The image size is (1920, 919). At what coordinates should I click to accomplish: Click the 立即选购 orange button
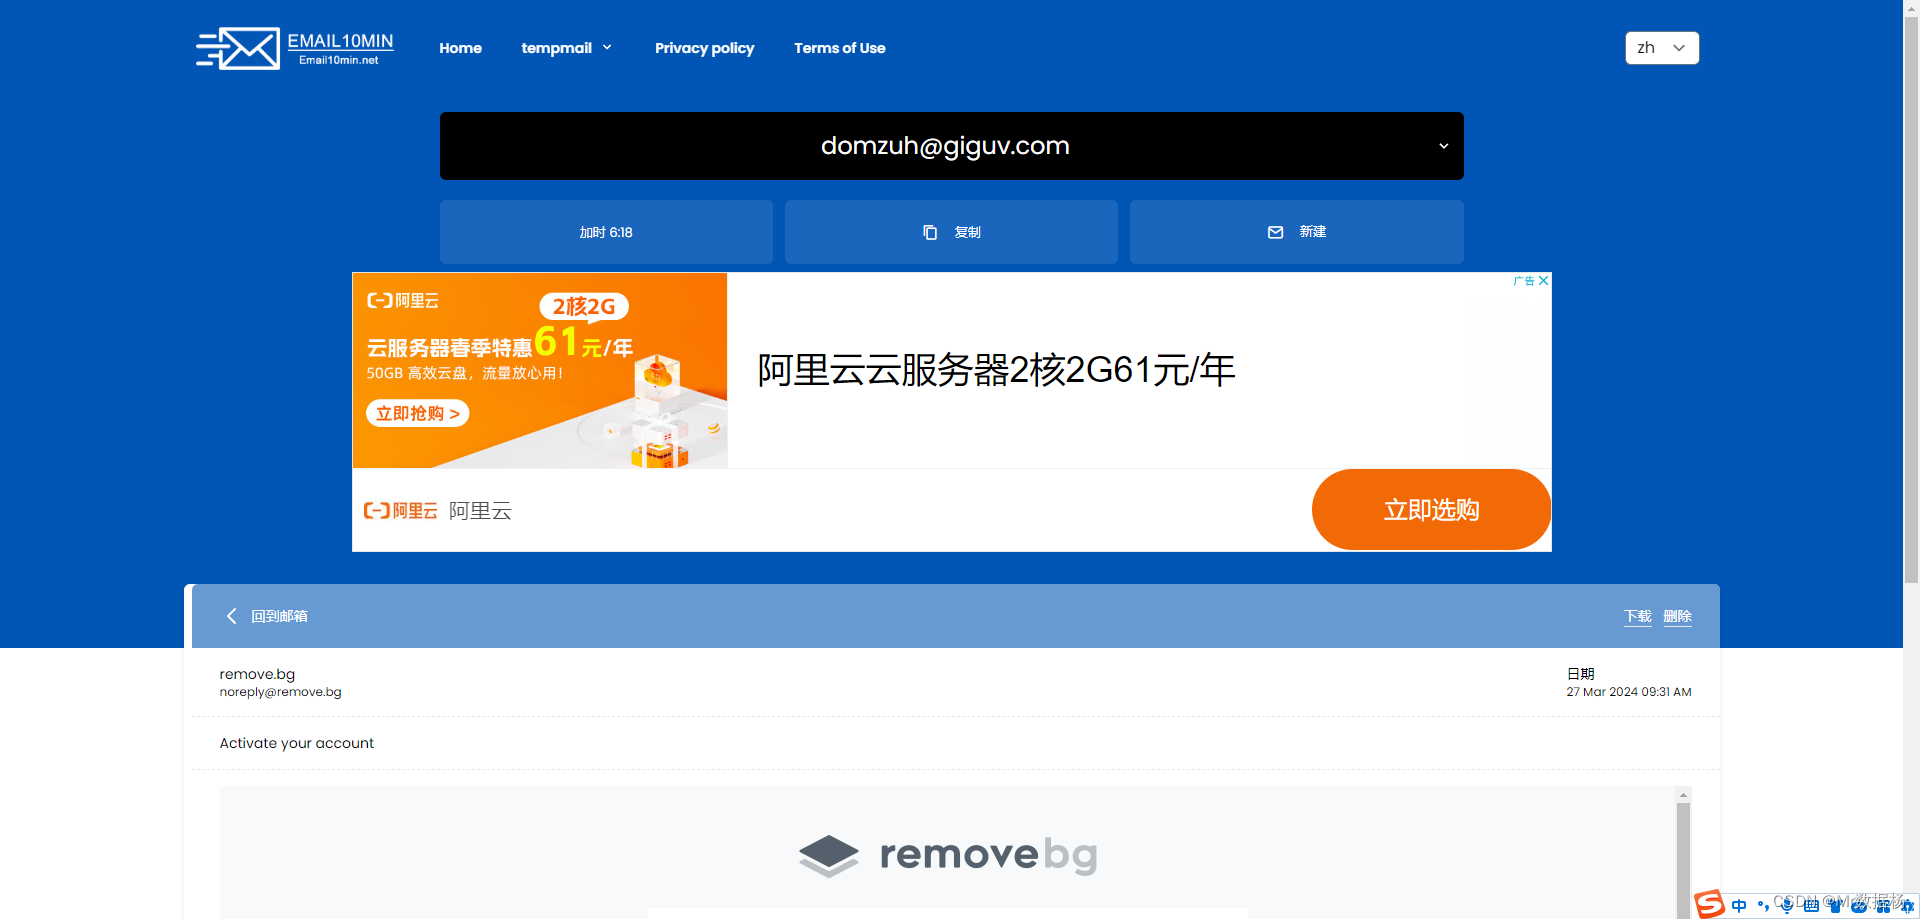pos(1431,510)
